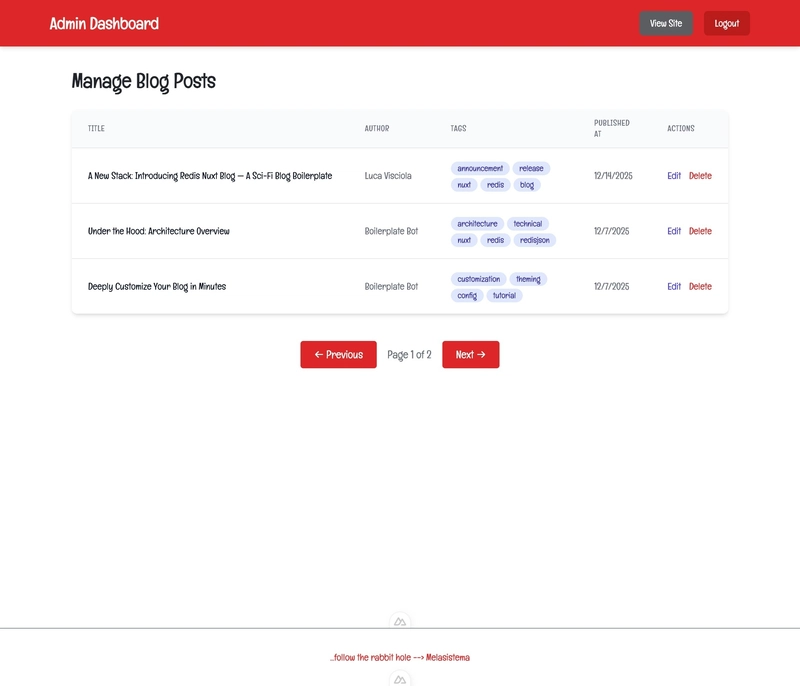Edit the Deeply Customize Your Blog post
This screenshot has height=686, width=800.
pos(673,285)
